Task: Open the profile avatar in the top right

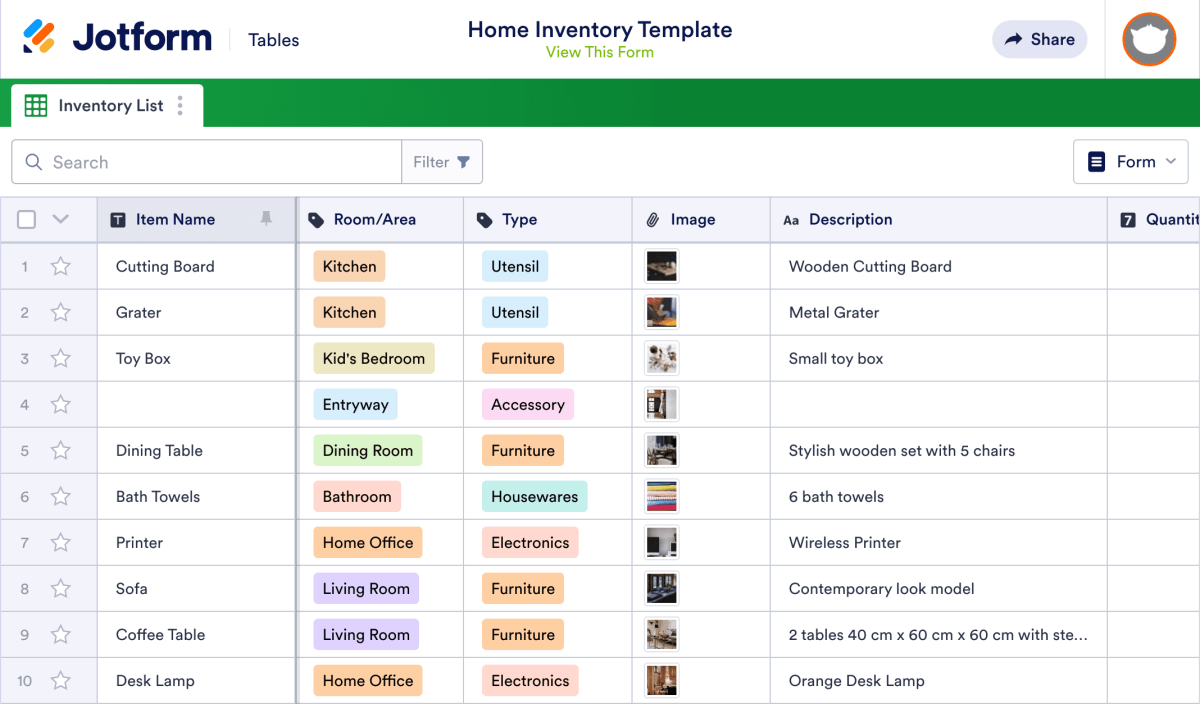Action: (1148, 40)
